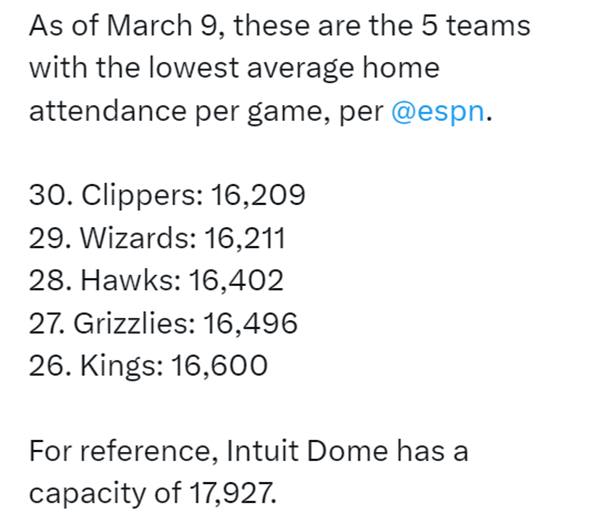Click the word attendance in the tweet
This screenshot has height=523, width=600.
click(108, 111)
